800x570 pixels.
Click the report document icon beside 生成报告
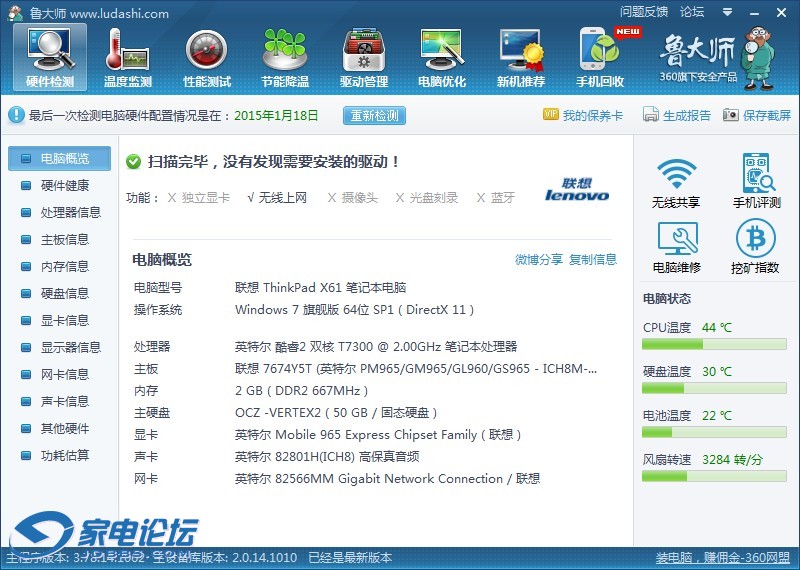click(x=651, y=114)
